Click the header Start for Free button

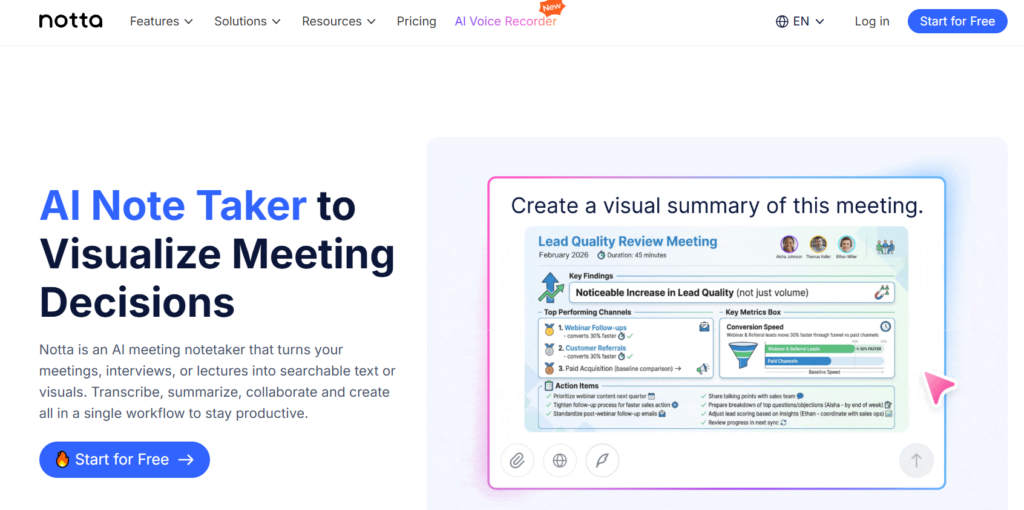pyautogui.click(x=957, y=21)
